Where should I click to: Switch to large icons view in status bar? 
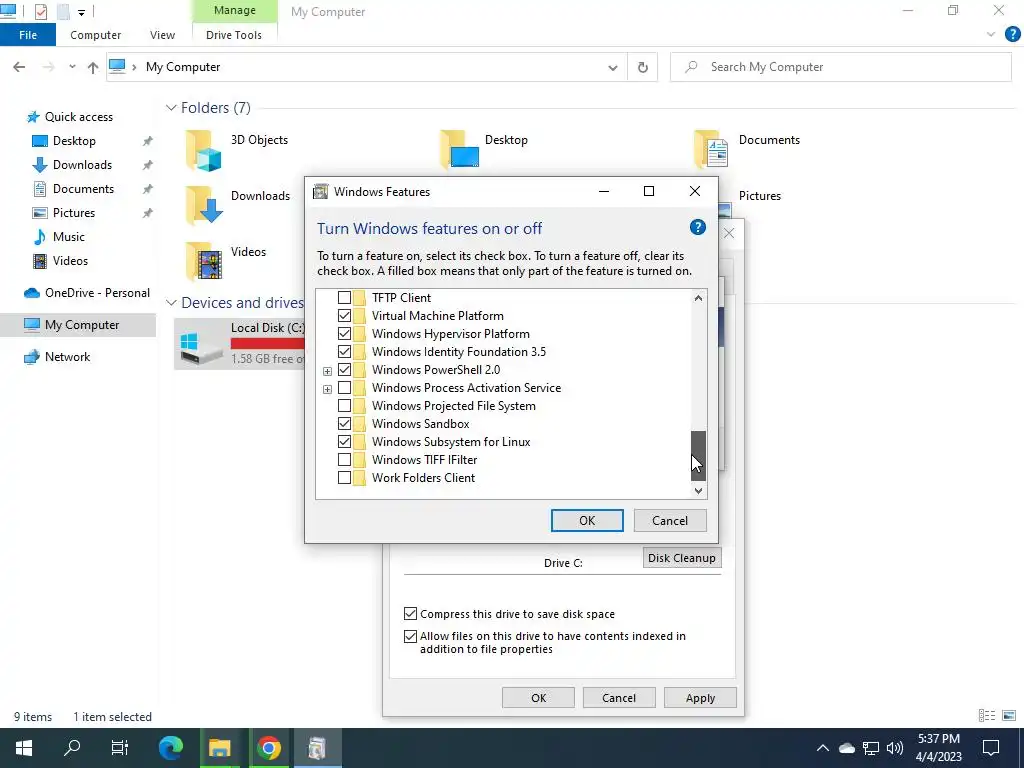click(x=1009, y=716)
